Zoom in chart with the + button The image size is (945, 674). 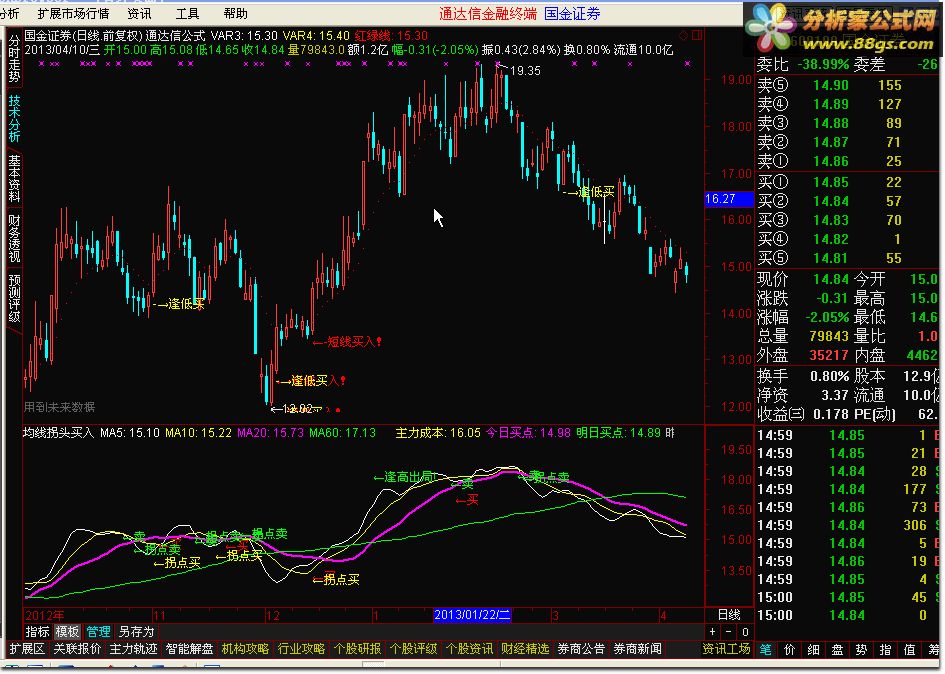(713, 631)
